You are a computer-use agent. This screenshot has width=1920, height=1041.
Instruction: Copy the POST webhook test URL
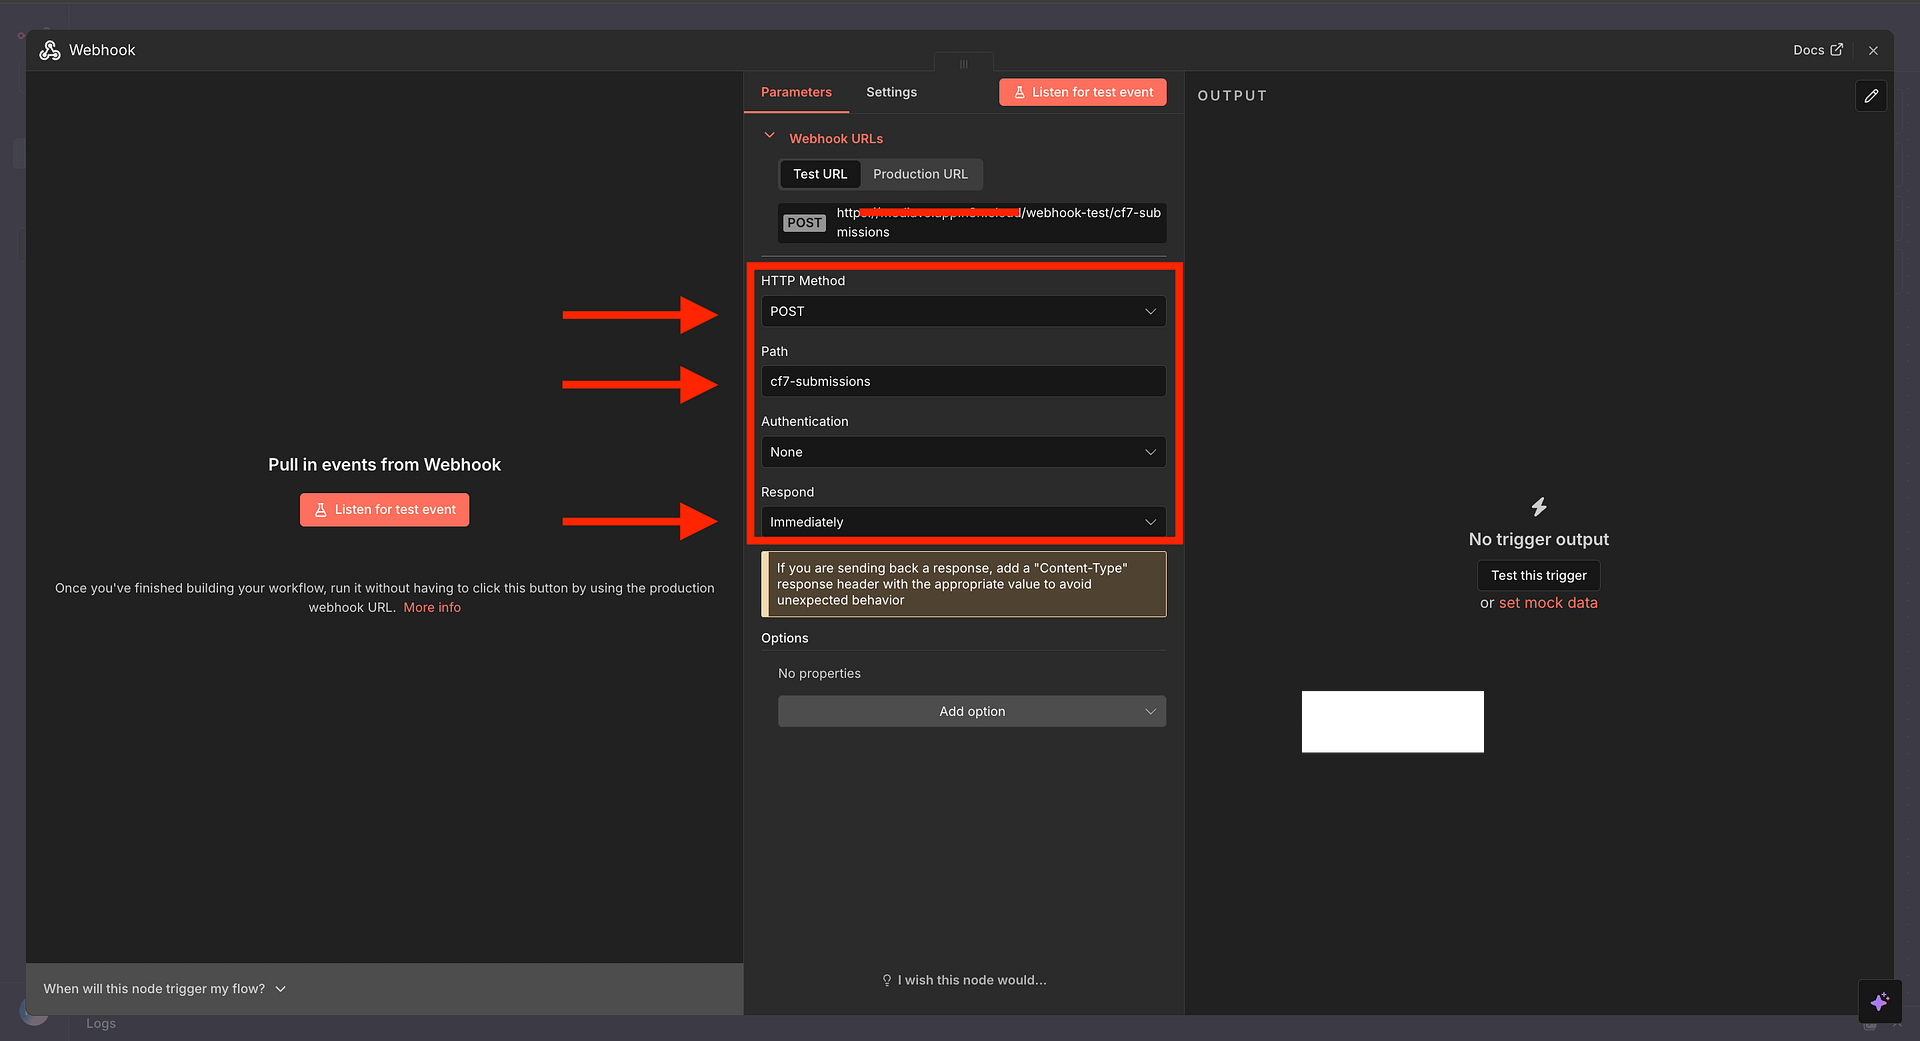[972, 222]
